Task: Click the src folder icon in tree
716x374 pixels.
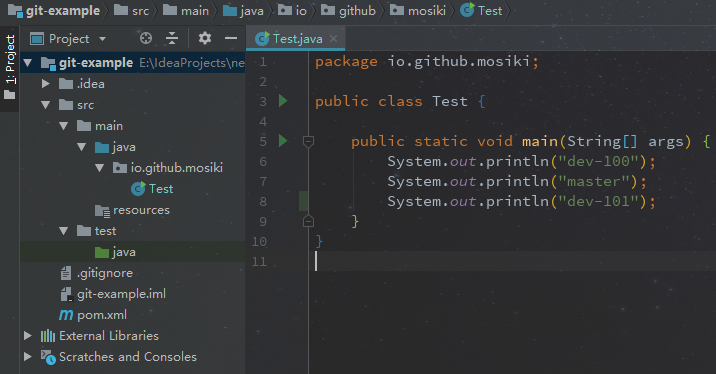Action: click(x=66, y=105)
